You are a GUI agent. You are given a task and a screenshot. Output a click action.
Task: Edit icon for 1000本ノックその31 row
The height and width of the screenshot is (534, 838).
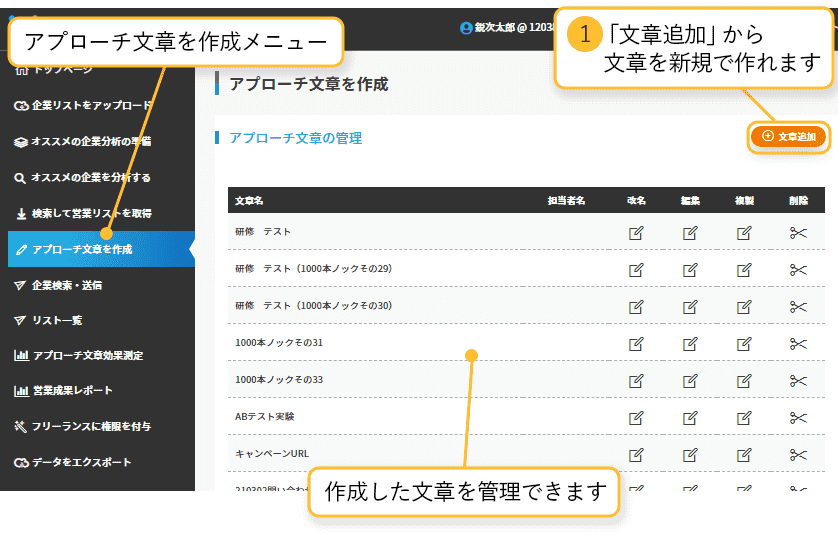[x=690, y=344]
